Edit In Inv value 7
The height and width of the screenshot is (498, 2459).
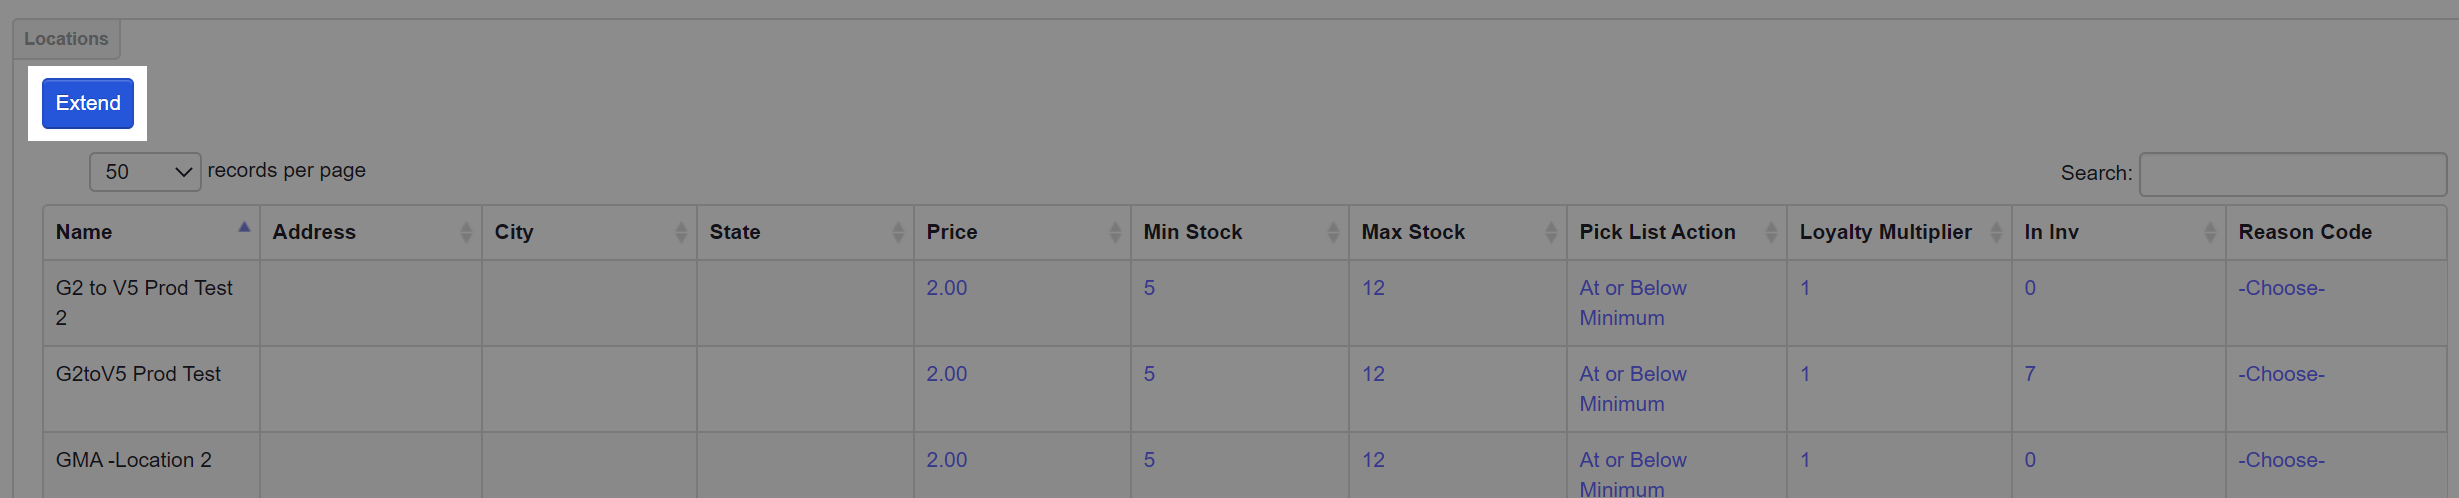tap(2030, 374)
